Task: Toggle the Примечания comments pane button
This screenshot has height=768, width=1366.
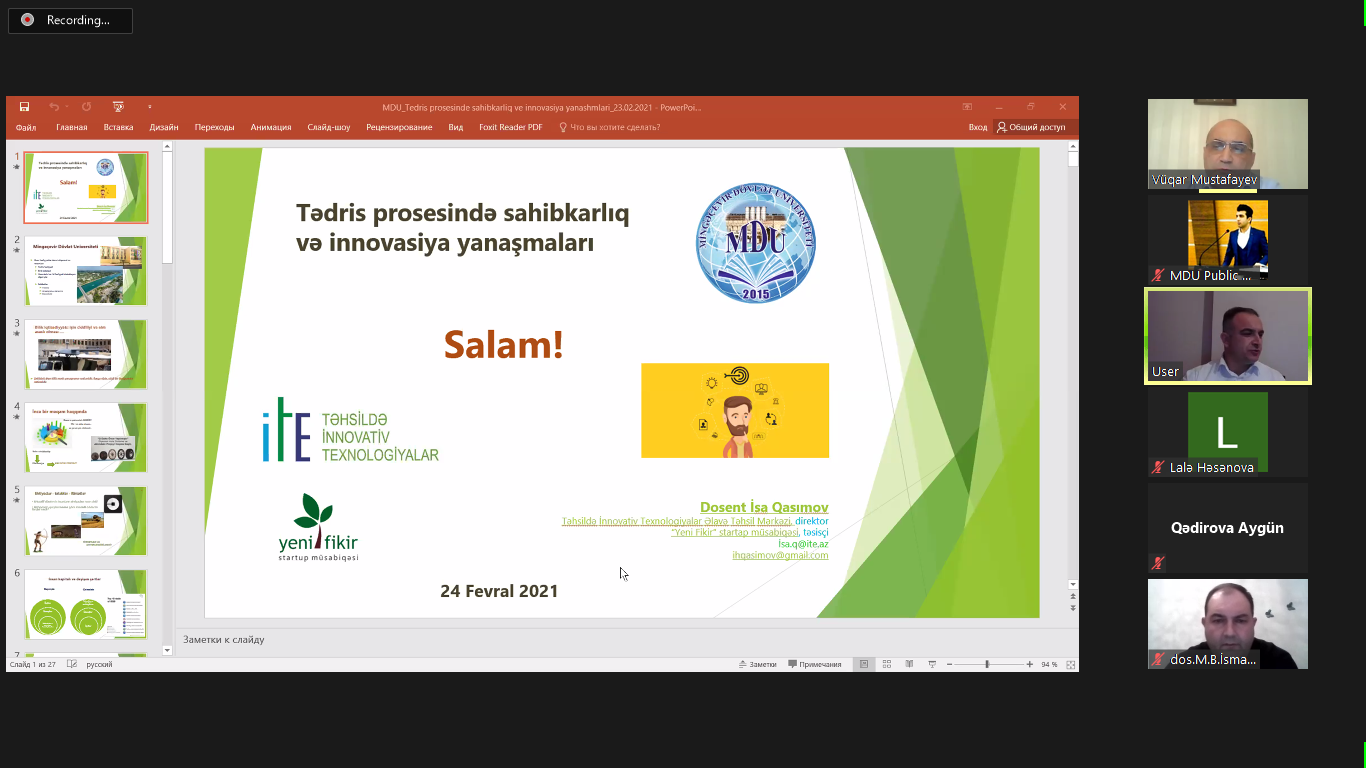Action: click(815, 664)
